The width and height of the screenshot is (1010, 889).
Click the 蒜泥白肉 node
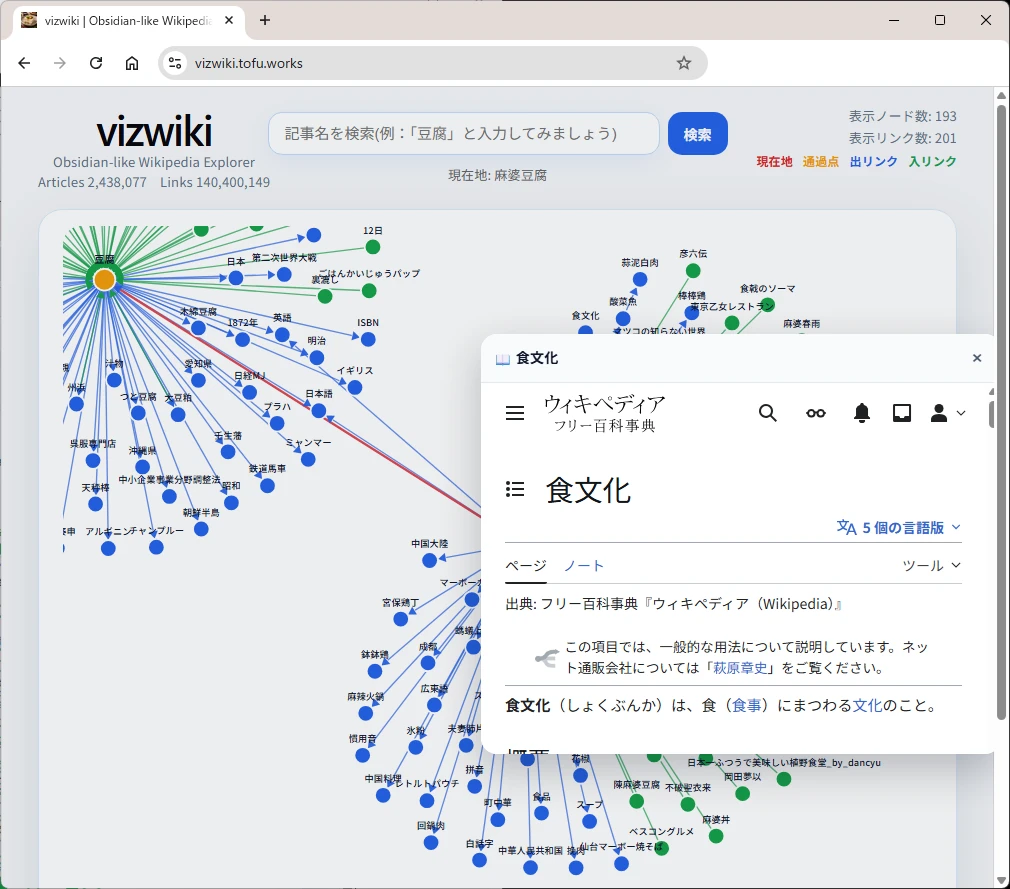tap(640, 279)
